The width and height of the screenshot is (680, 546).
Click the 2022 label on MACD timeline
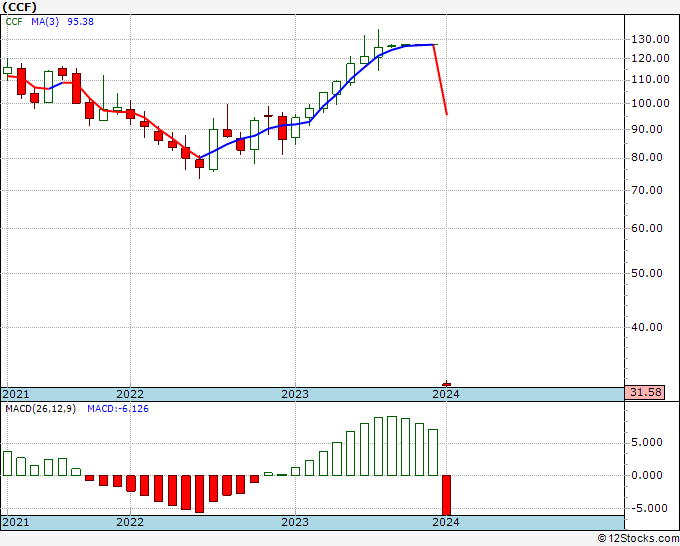pos(130,522)
